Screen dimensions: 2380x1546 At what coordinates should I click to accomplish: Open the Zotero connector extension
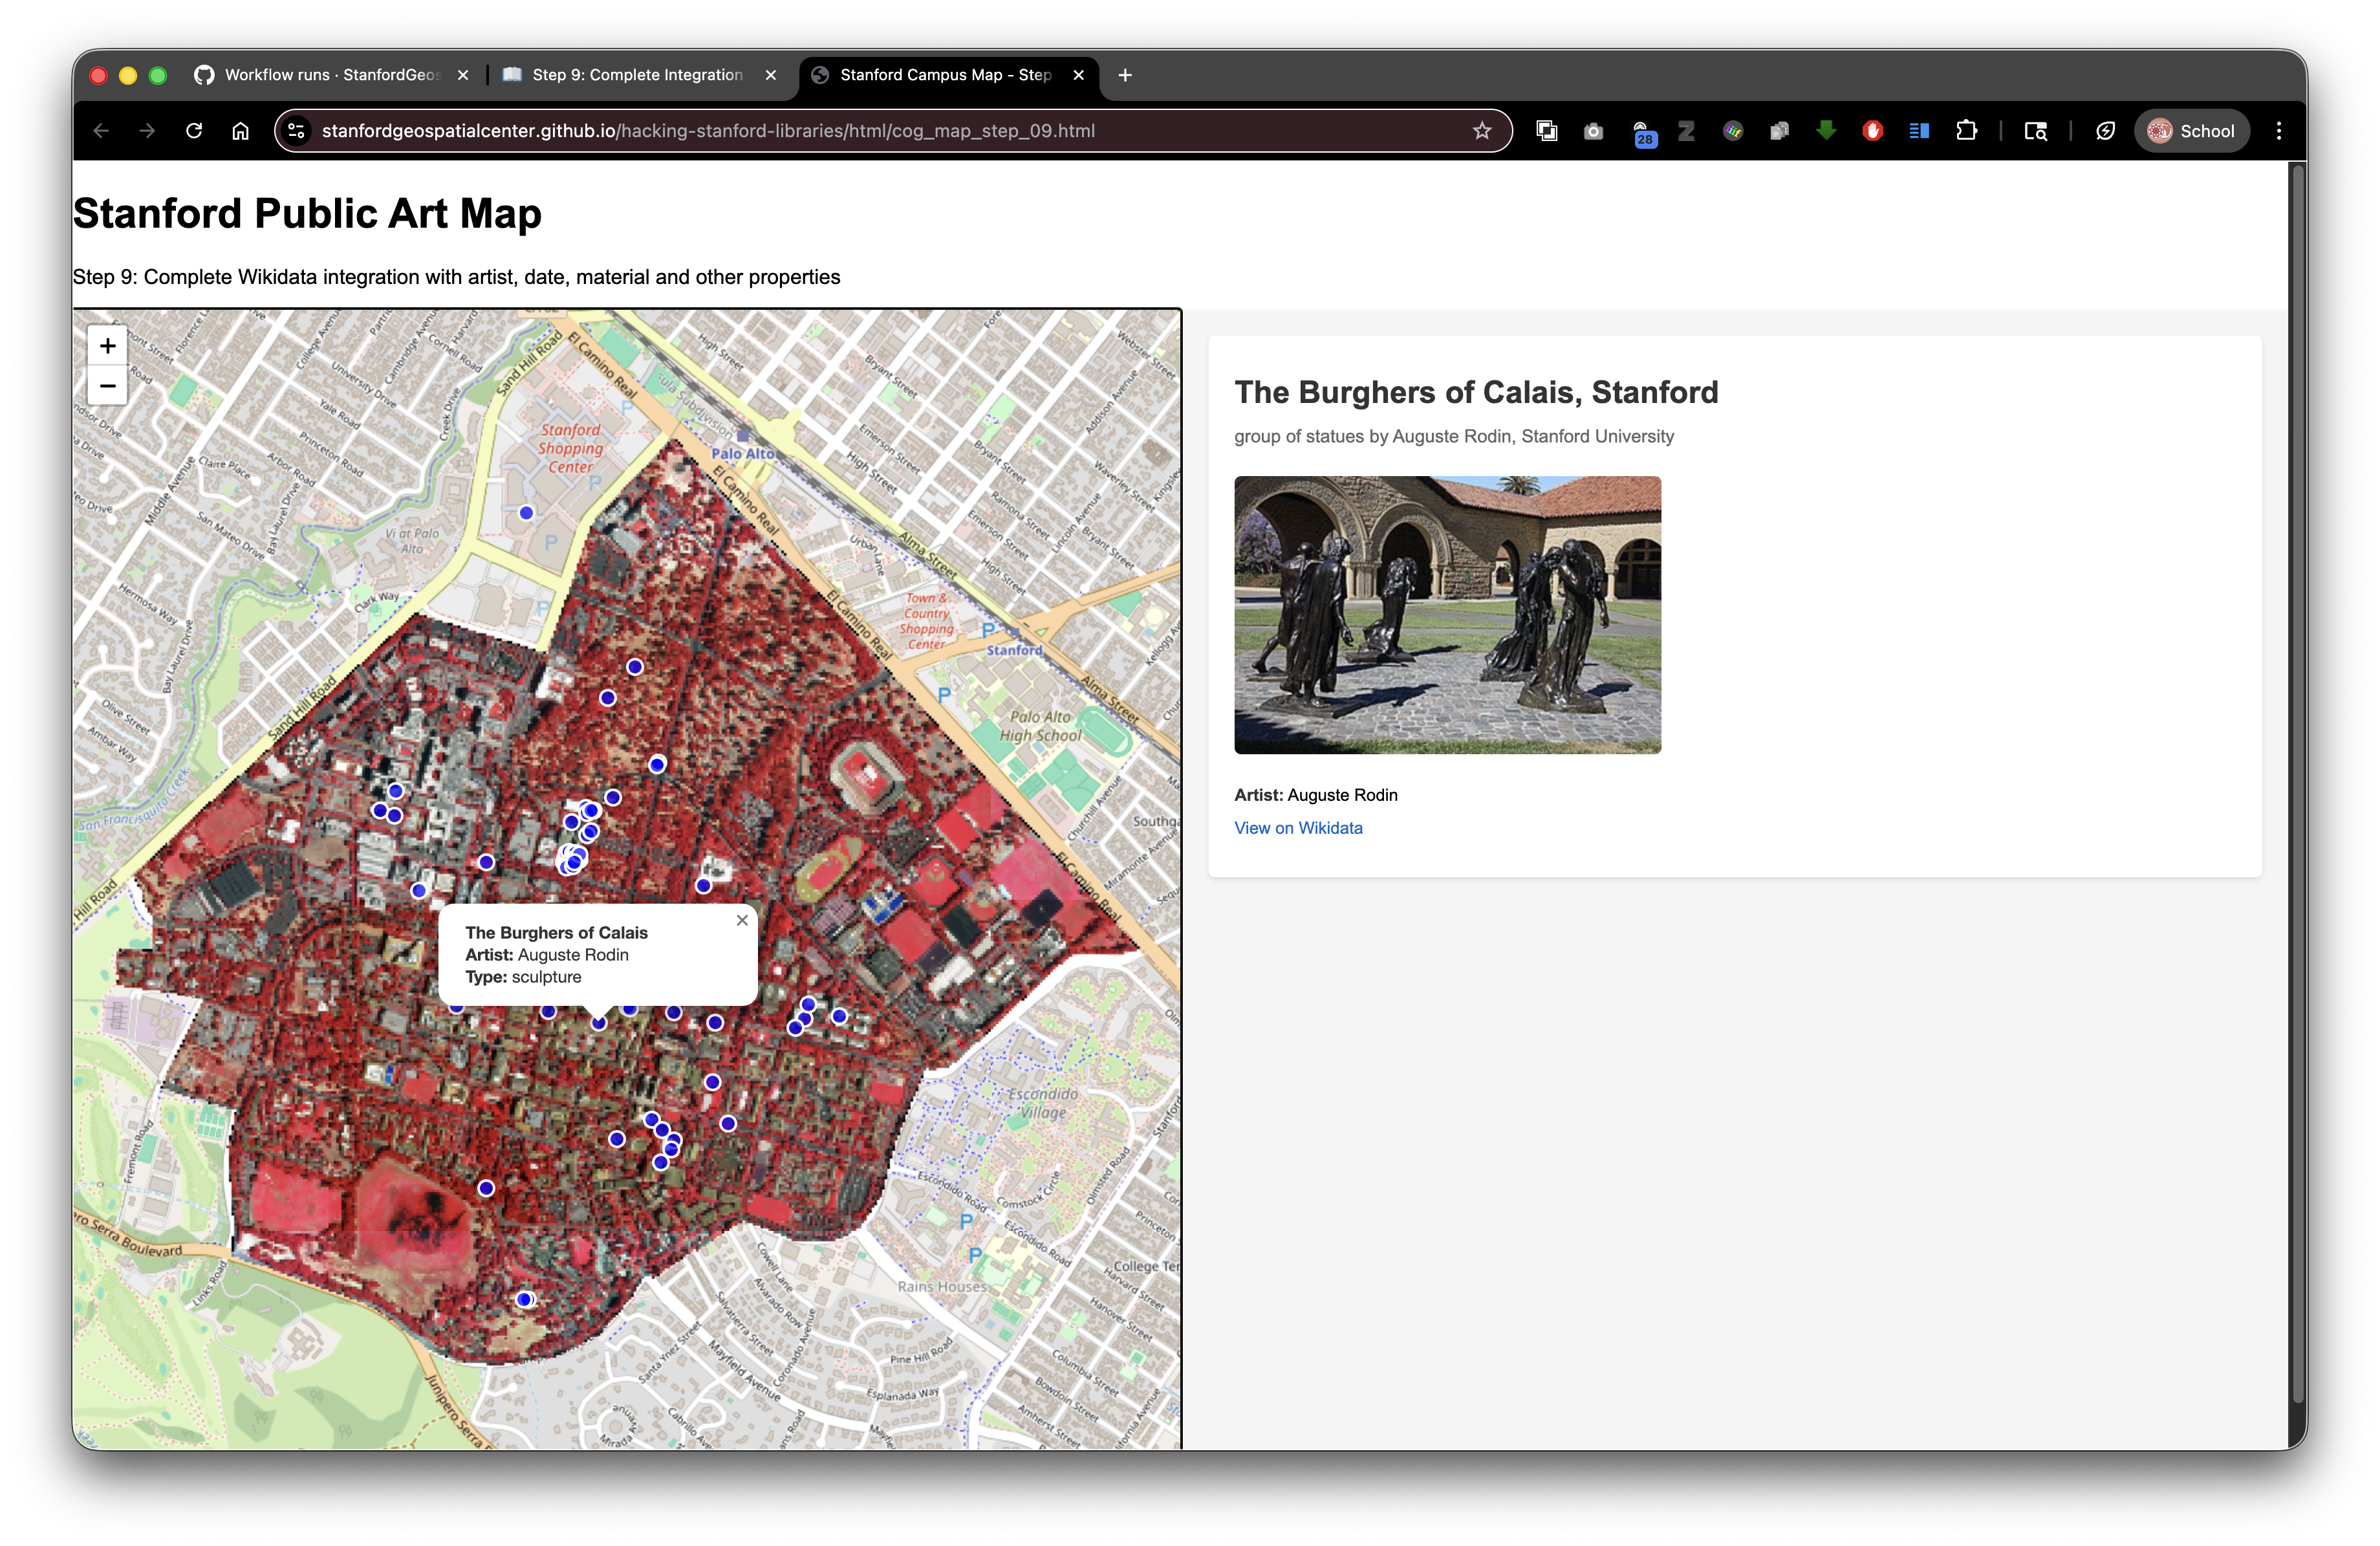1686,131
